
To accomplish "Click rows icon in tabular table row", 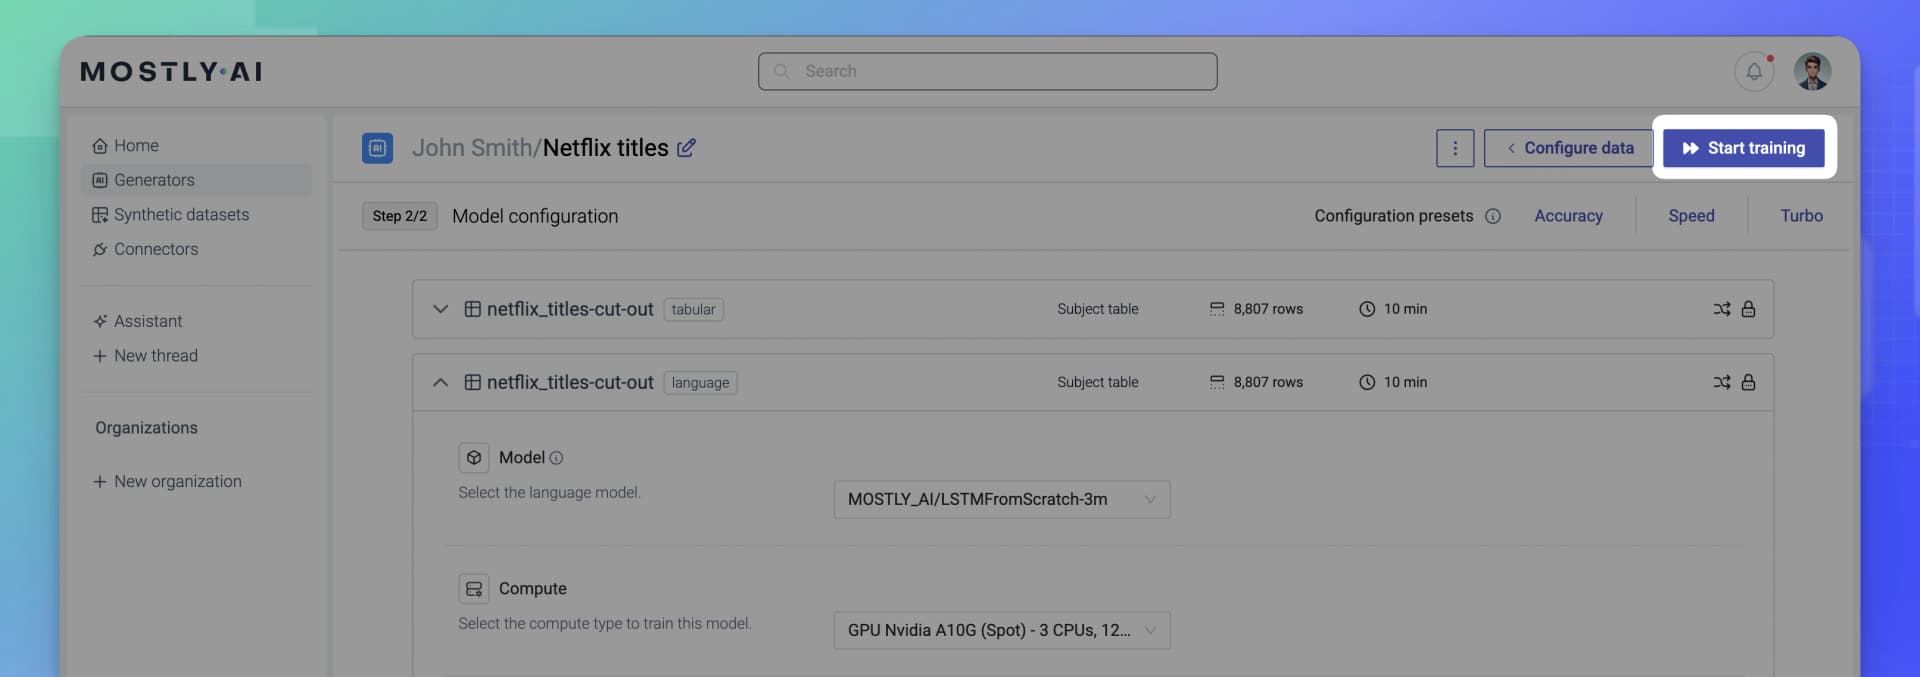I will (x=1217, y=309).
